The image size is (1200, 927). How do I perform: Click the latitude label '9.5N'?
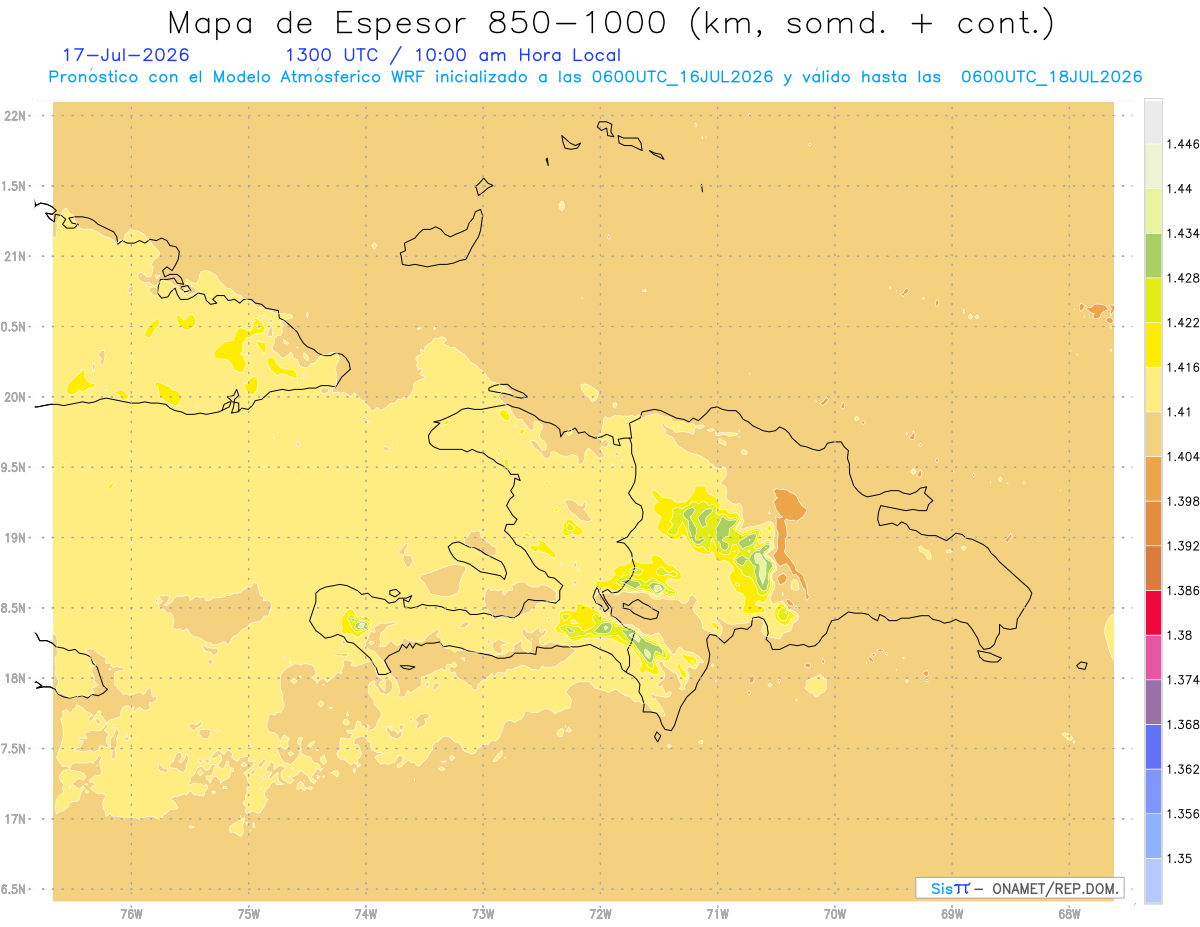pos(15,467)
